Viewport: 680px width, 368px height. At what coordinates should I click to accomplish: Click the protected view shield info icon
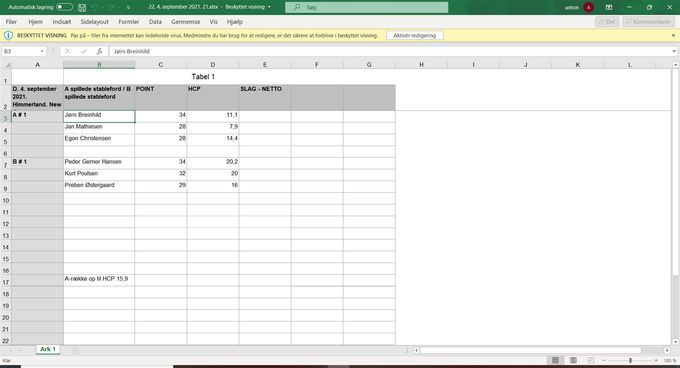(x=8, y=36)
